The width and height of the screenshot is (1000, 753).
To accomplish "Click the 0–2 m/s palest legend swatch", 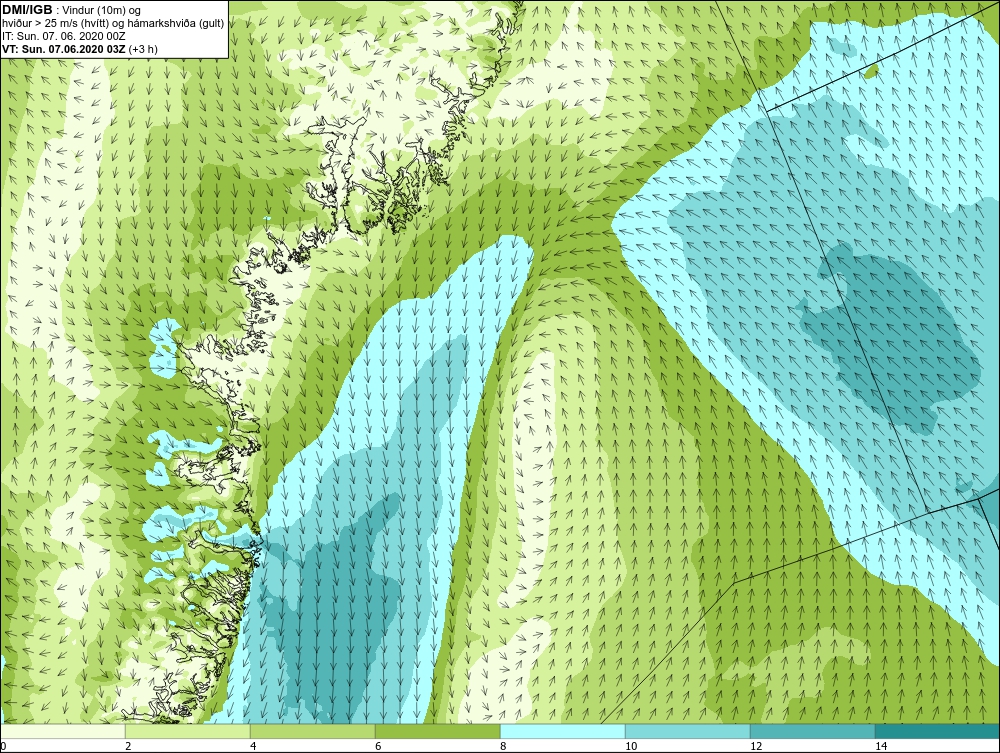I will click(x=63, y=731).
